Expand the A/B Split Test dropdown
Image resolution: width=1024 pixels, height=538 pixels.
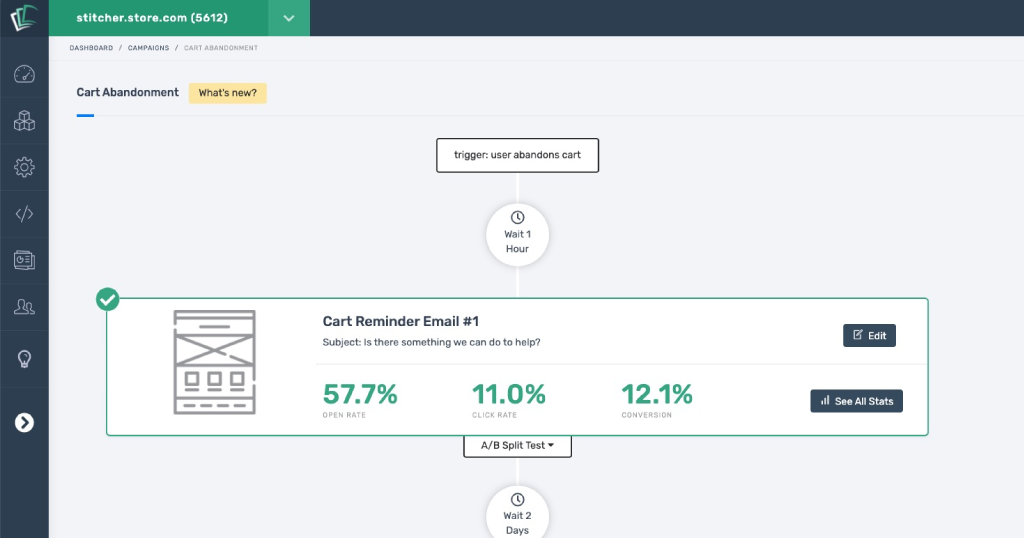pyautogui.click(x=517, y=445)
